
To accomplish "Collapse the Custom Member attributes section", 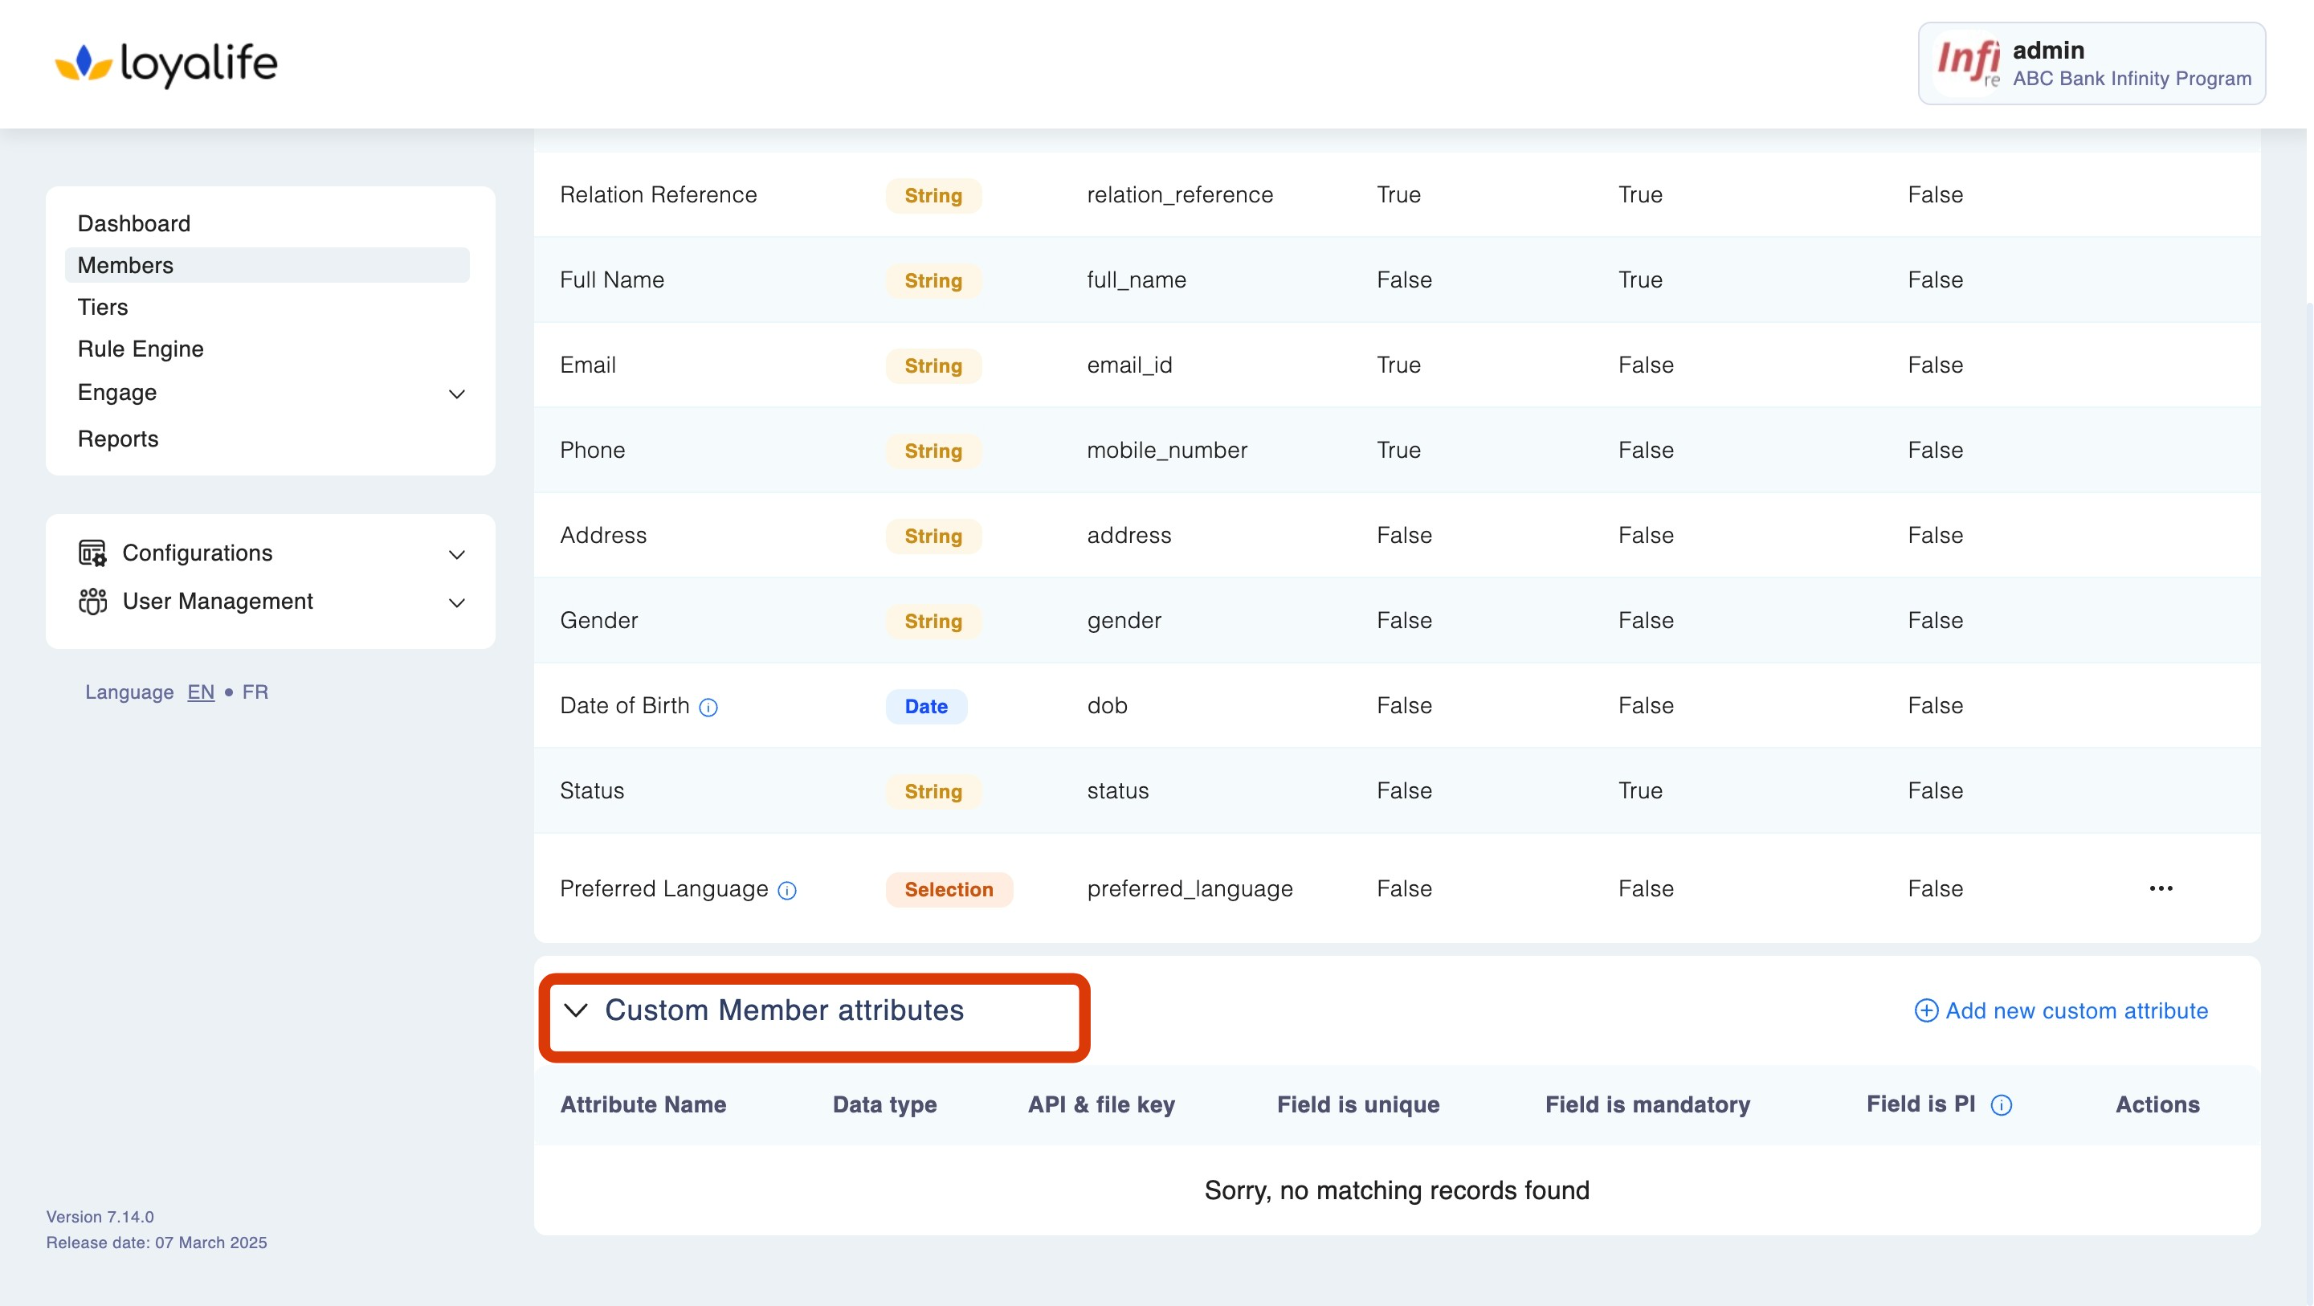I will (576, 1010).
